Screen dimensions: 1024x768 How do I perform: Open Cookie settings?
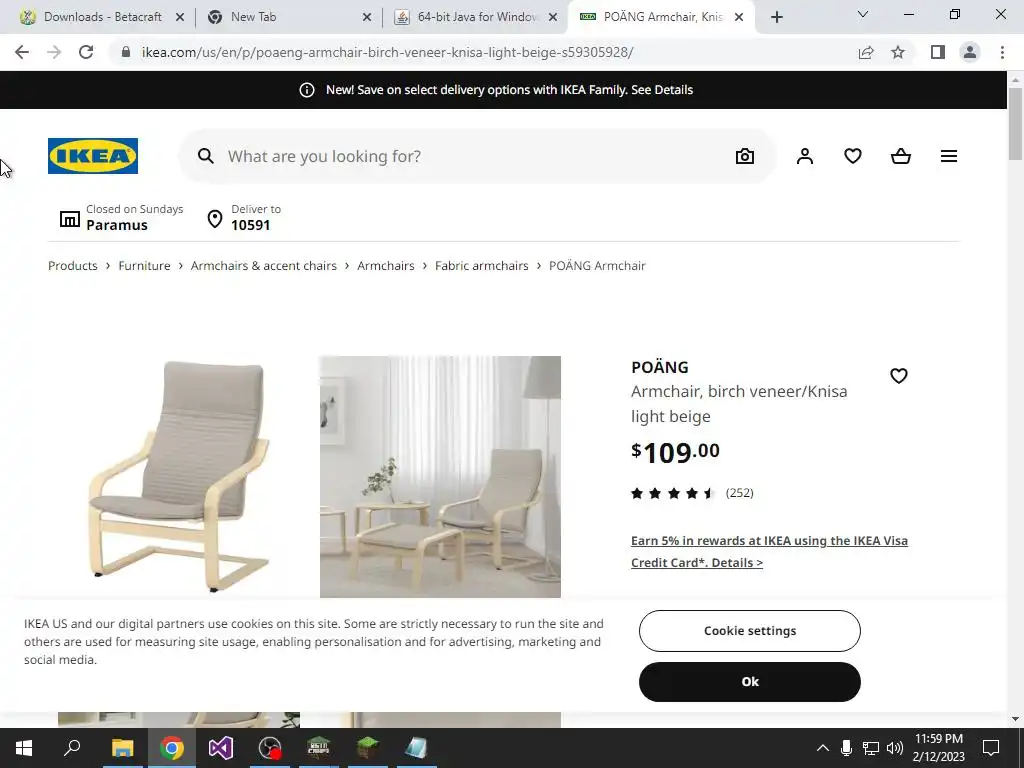tap(750, 631)
